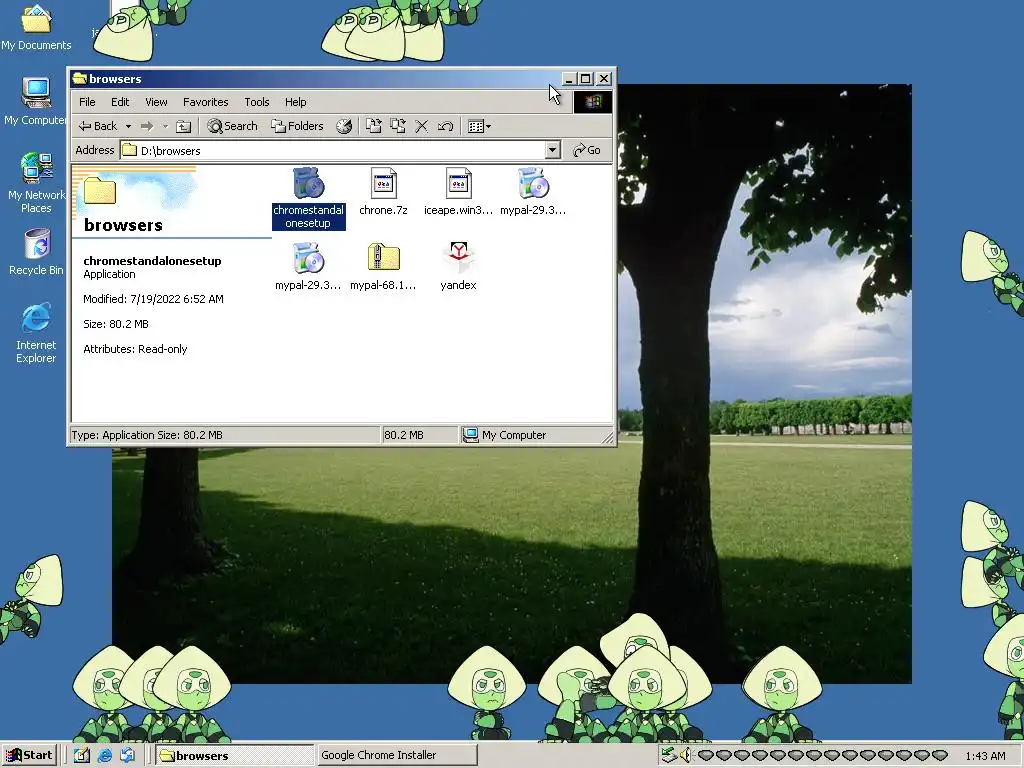Expand the Back history dropdown arrow

pyautogui.click(x=129, y=126)
